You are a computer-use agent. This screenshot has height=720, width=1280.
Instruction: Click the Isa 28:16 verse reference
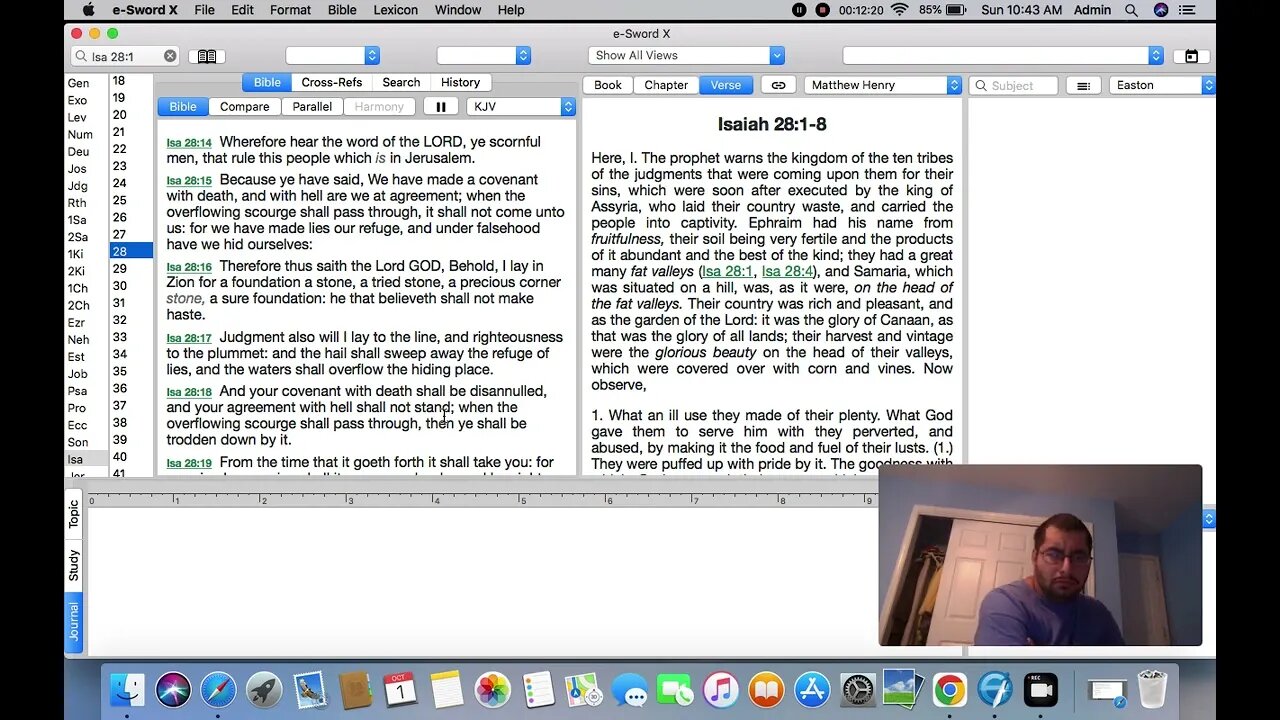click(x=189, y=267)
